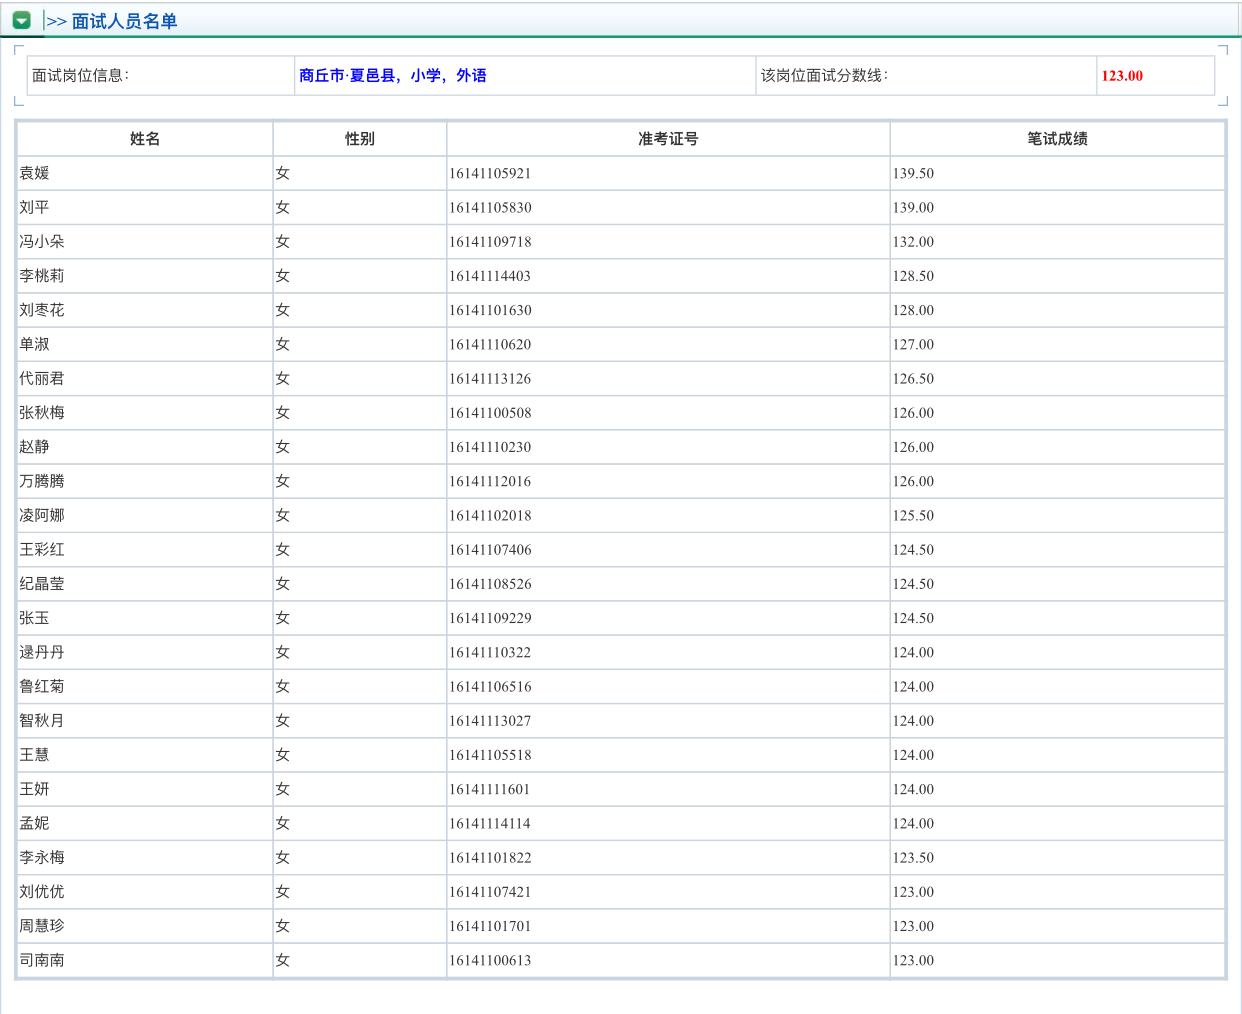Click the 姓名 column header
Image resolution: width=1242 pixels, height=1014 pixels.
tap(145, 139)
